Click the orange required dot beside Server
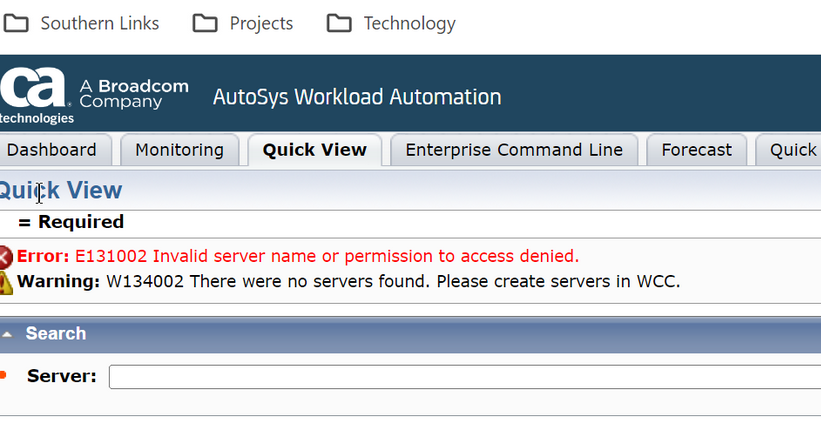821x432 pixels. 3,376
